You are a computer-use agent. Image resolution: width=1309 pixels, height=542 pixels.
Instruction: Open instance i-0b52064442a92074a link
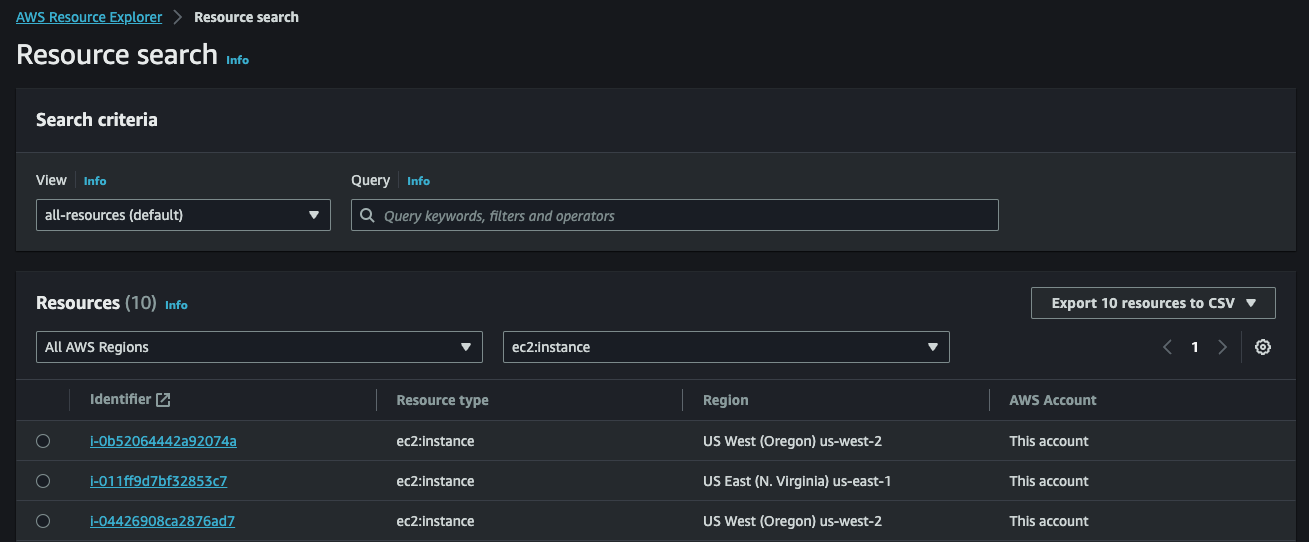163,441
